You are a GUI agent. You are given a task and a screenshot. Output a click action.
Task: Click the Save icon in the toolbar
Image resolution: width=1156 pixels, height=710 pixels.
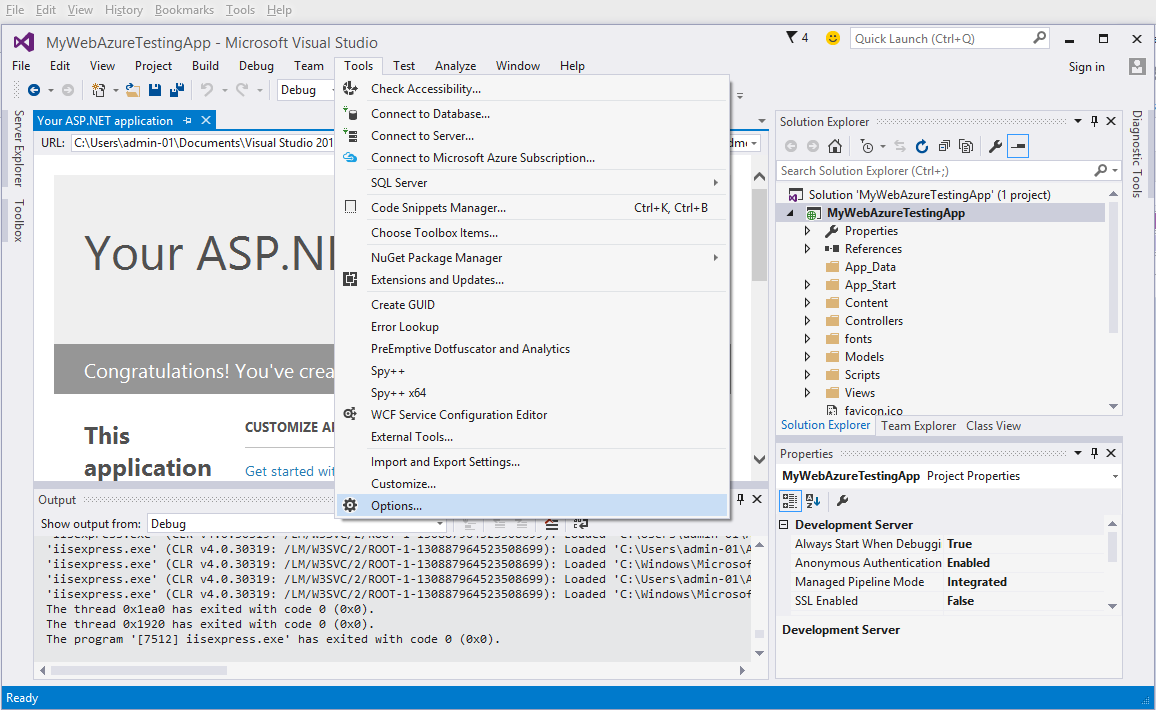tap(155, 90)
